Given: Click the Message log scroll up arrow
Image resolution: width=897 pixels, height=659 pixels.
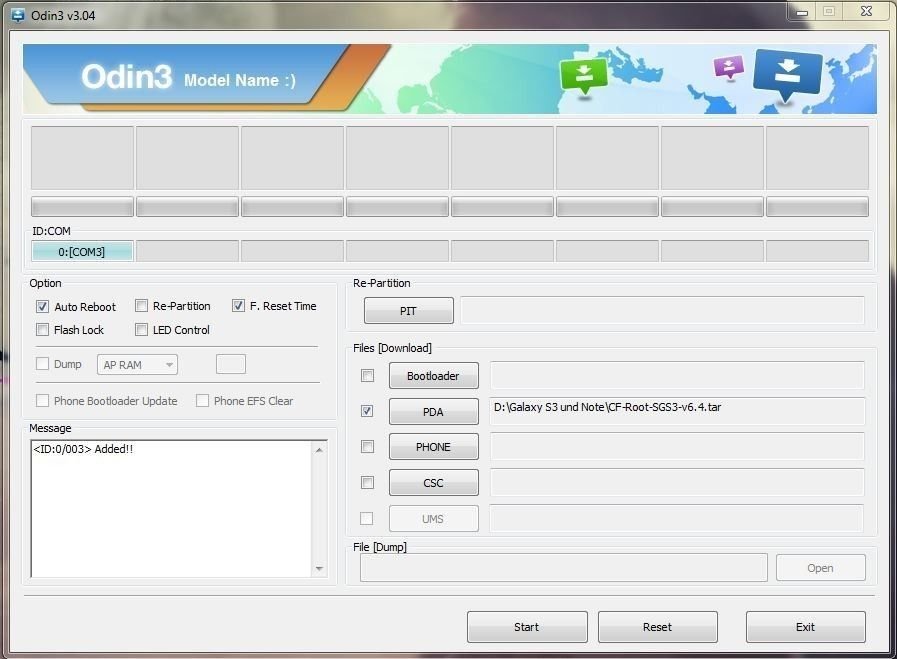Looking at the screenshot, I should click(319, 450).
